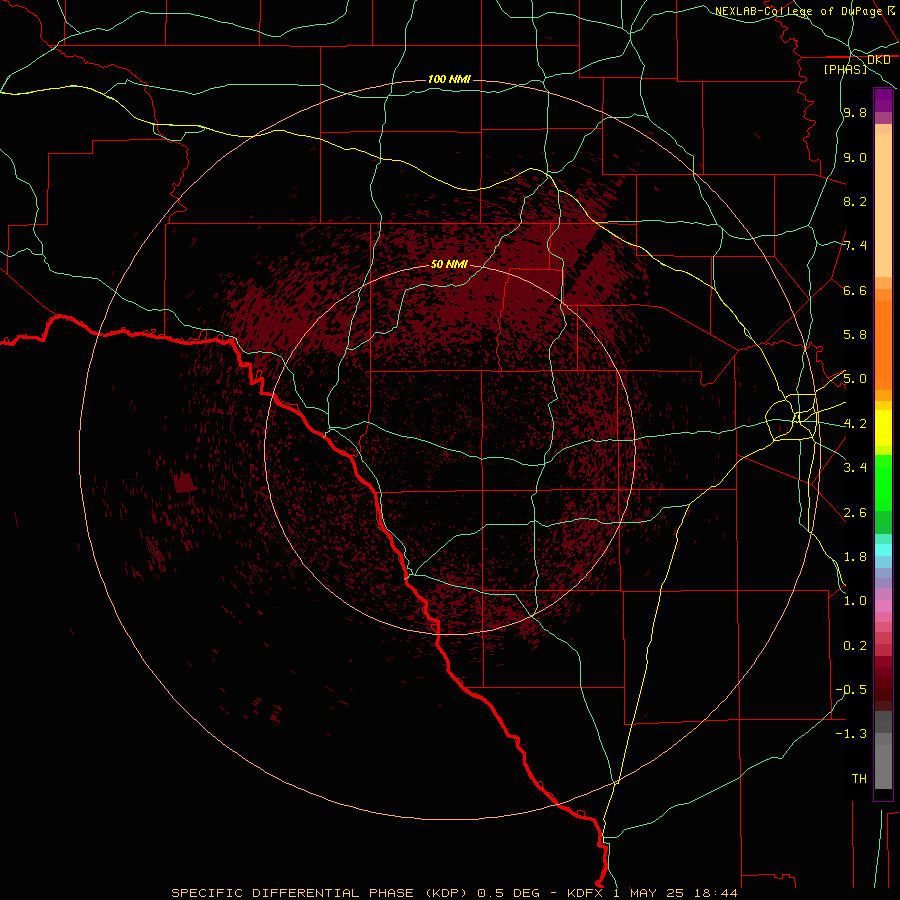This screenshot has width=900, height=900.
Task: Click the 100 NMI range ring label
Action: coord(449,79)
